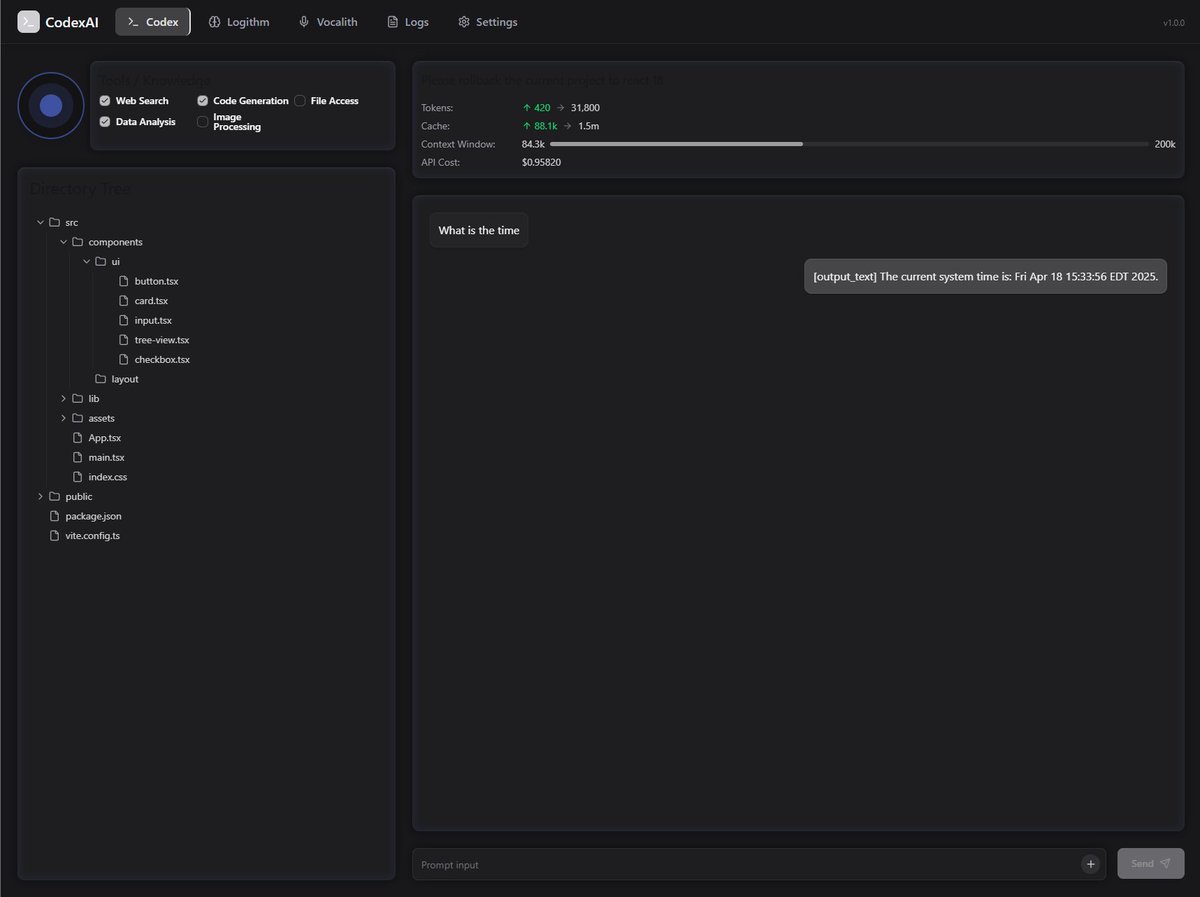Select the checkbox.tsx file name
This screenshot has height=897, width=1200.
coord(162,359)
